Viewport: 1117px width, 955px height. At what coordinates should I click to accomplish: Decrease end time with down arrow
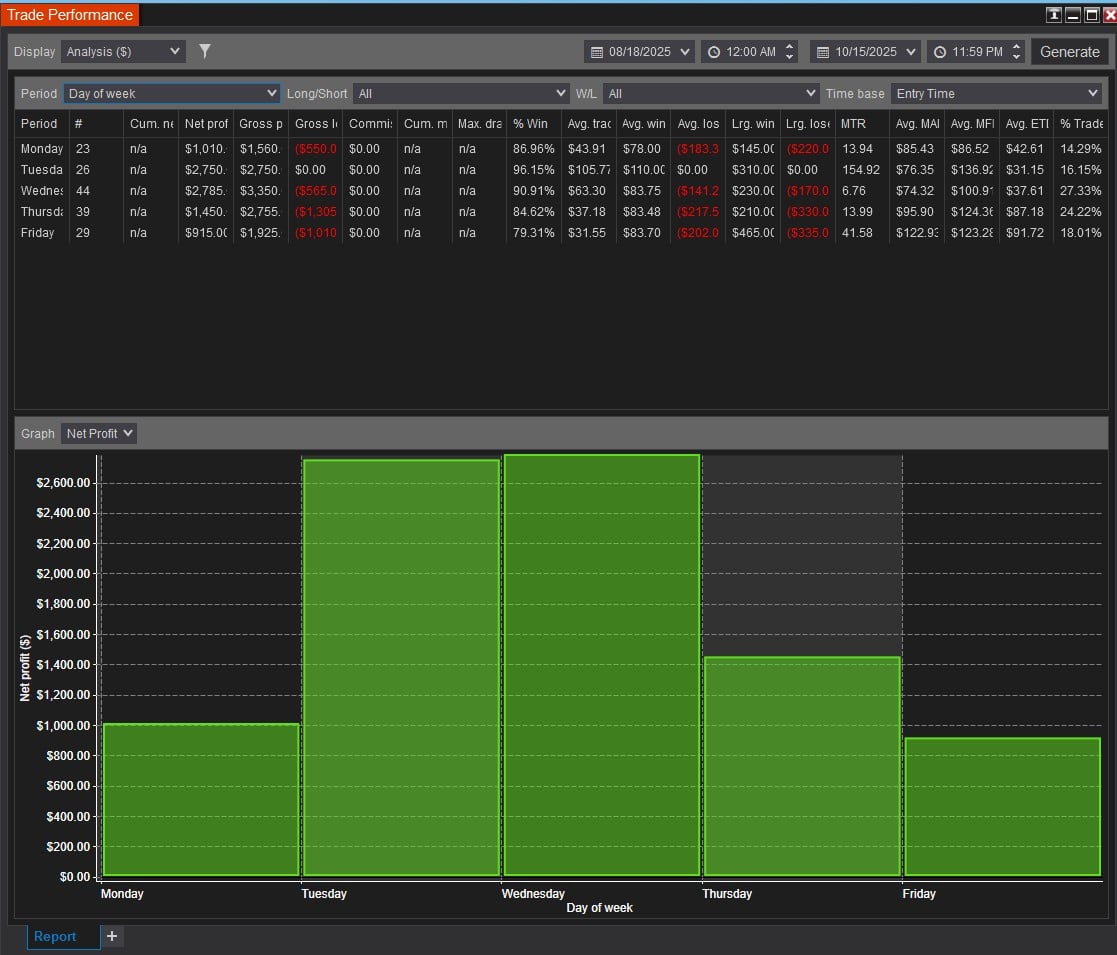point(1016,57)
